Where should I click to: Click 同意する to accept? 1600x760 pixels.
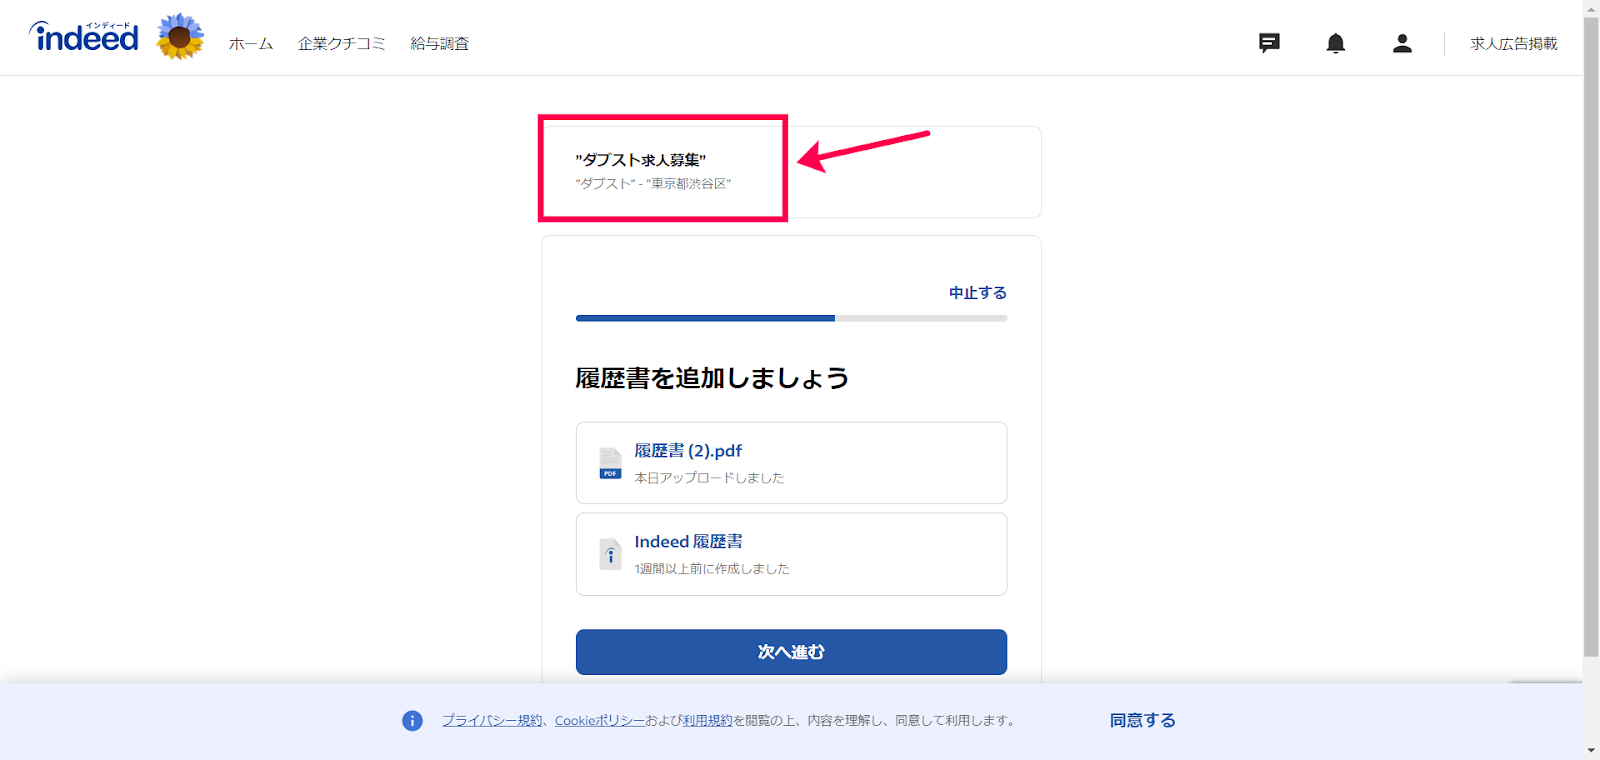click(x=1142, y=721)
